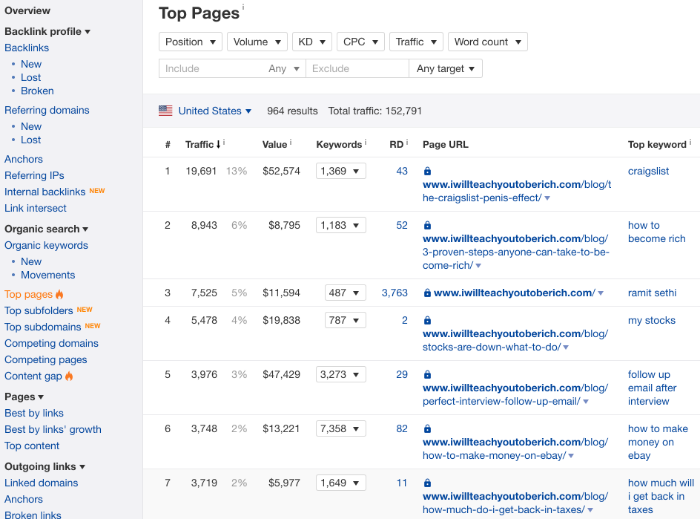
Task: Open the ramit sethi top keyword
Action: click(652, 293)
